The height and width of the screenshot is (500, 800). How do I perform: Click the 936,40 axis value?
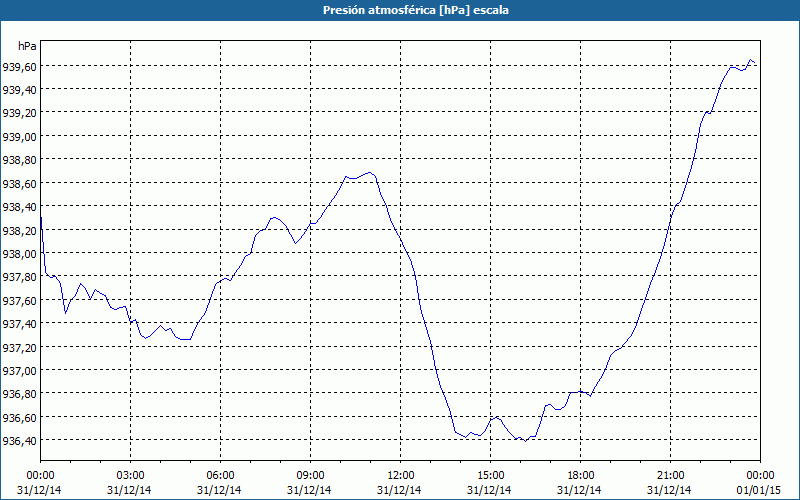click(x=19, y=441)
